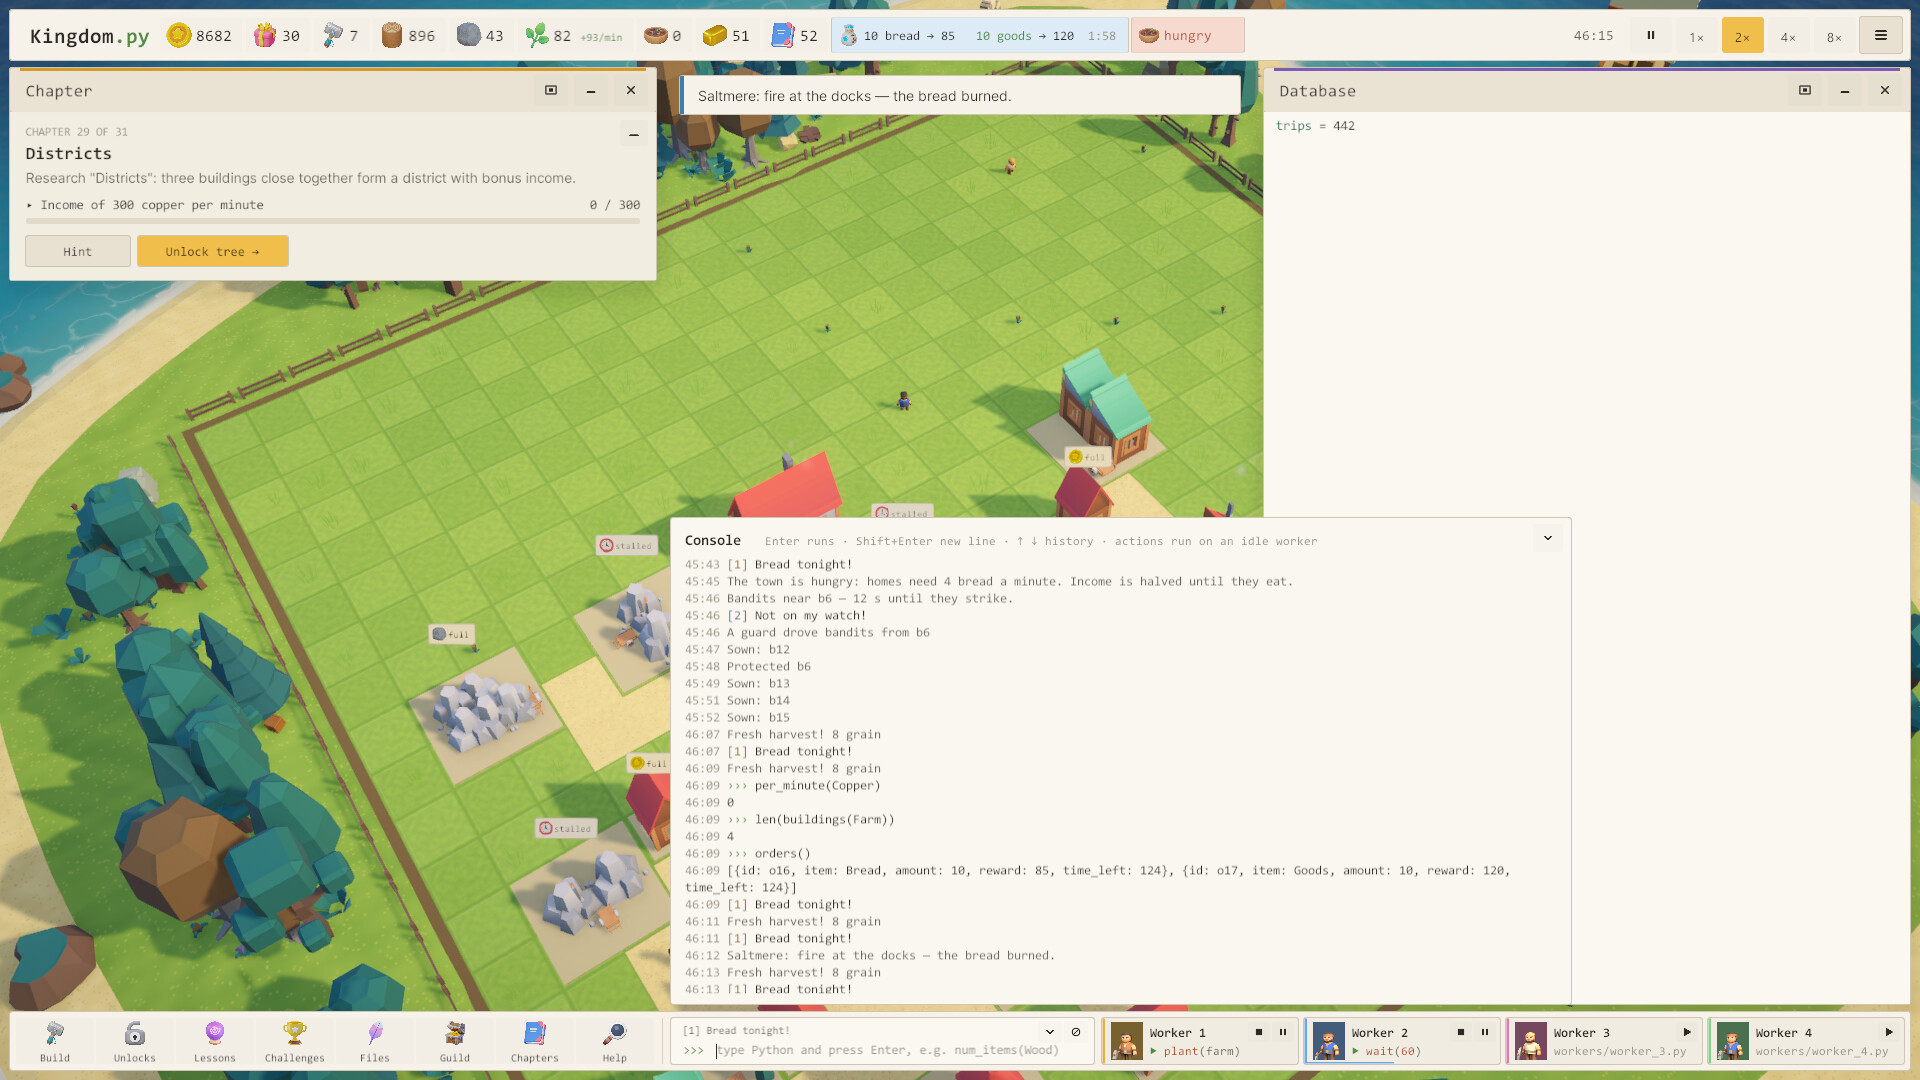The height and width of the screenshot is (1080, 1920).
Task: Collapse the Districts chapter section
Action: pos(633,134)
